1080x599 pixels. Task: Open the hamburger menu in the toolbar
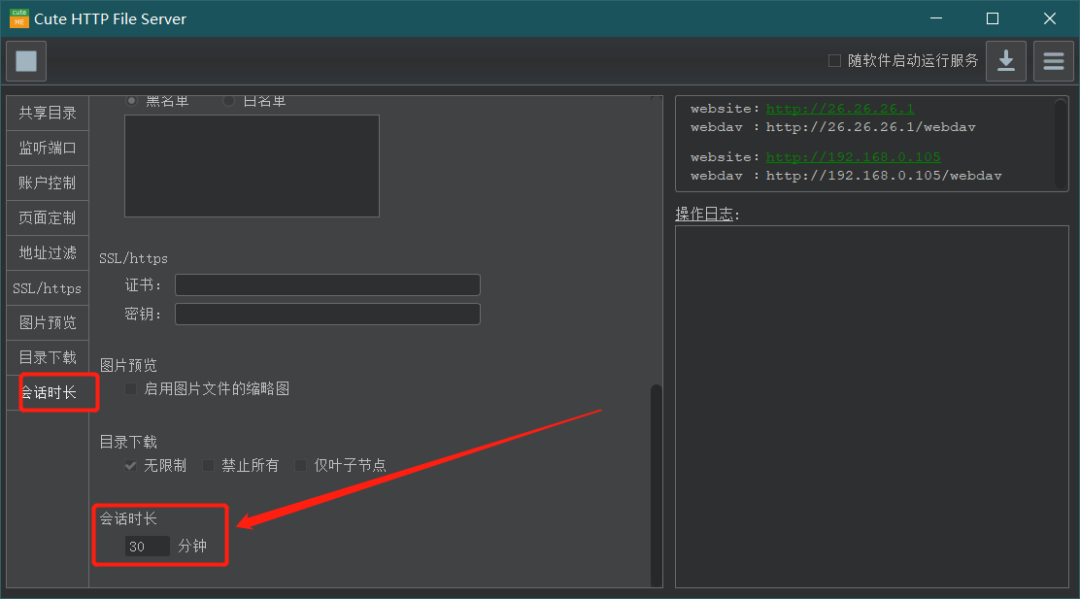coord(1053,61)
